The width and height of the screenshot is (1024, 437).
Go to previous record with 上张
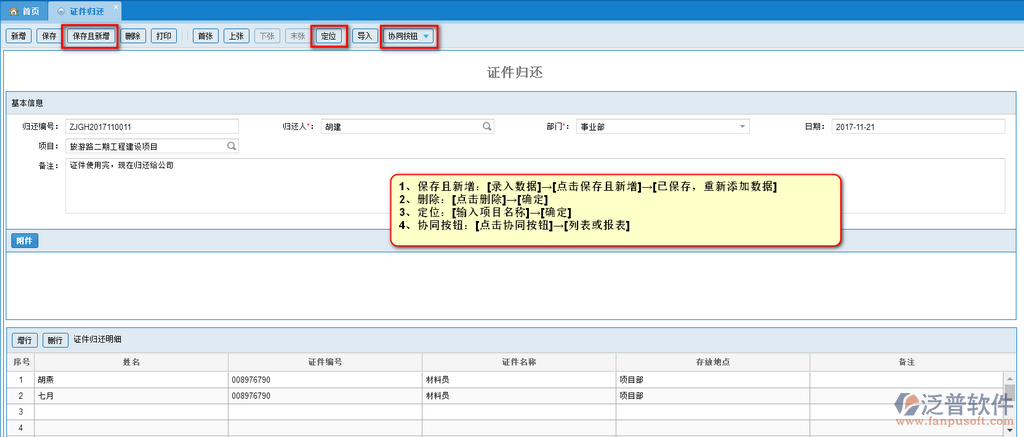236,36
